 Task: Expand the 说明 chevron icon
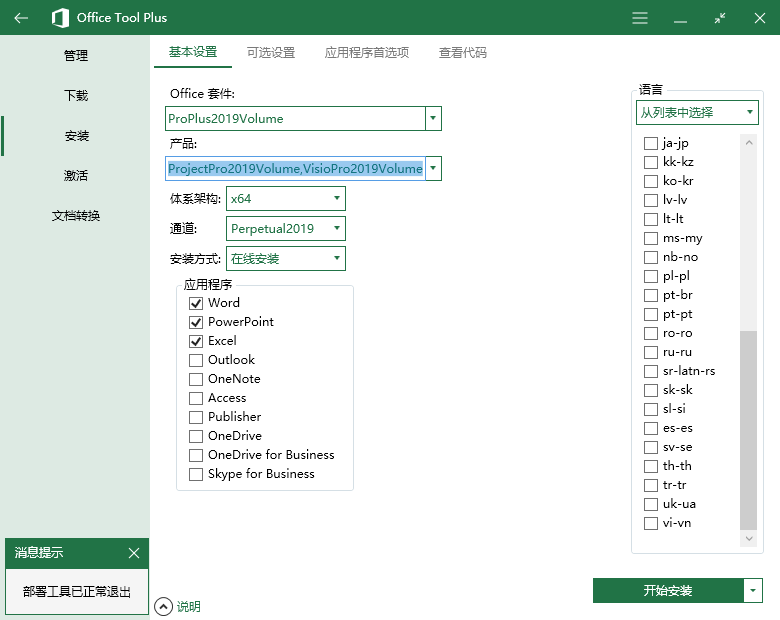(x=164, y=606)
